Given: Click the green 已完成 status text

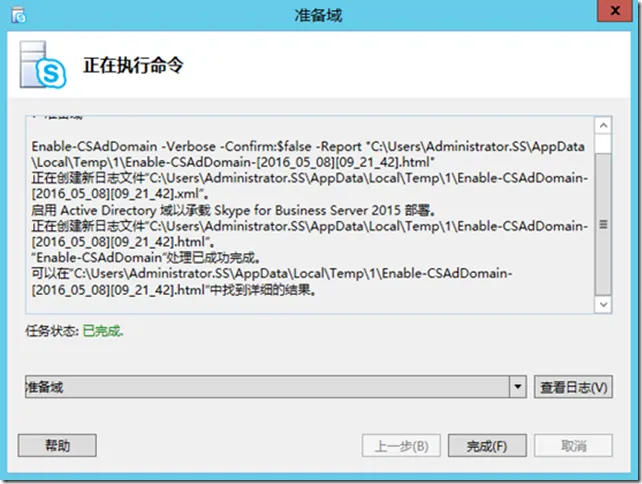Looking at the screenshot, I should tap(103, 331).
